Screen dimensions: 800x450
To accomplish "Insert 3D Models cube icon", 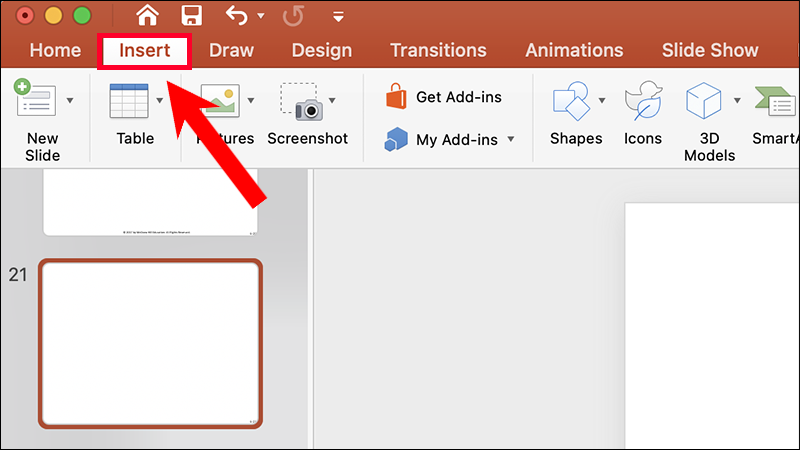I will [x=704, y=101].
